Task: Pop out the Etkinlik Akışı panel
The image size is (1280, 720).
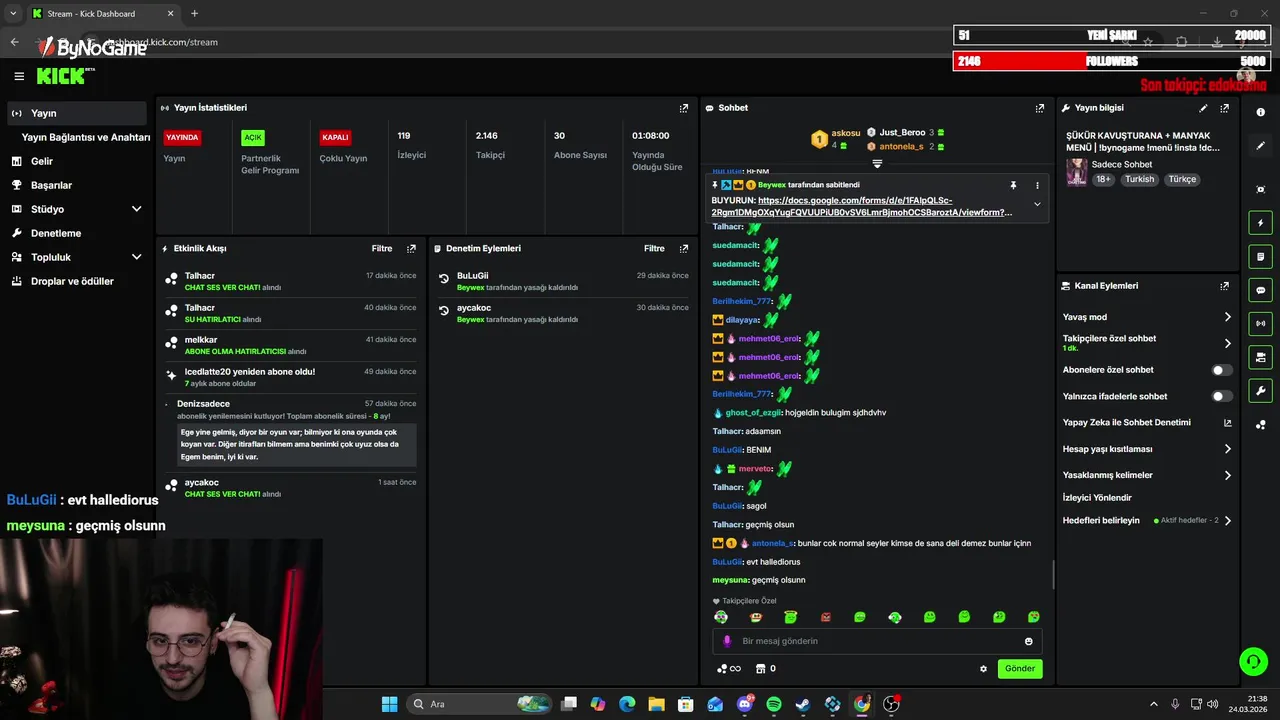Action: [x=411, y=249]
